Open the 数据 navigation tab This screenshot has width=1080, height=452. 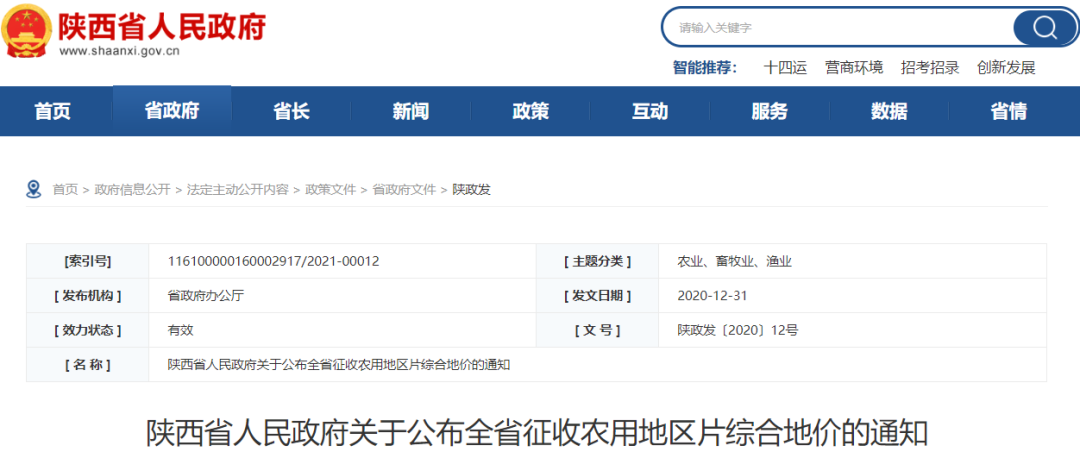pos(889,111)
